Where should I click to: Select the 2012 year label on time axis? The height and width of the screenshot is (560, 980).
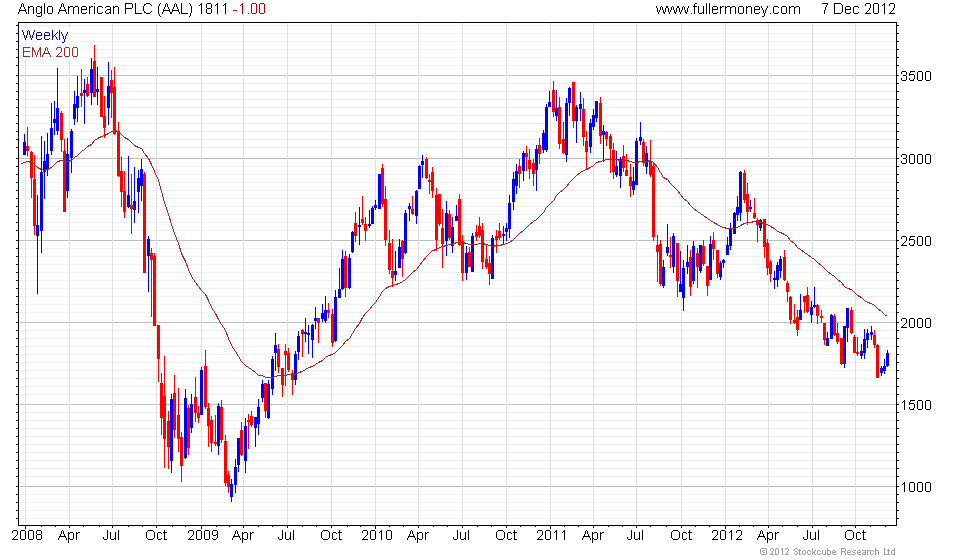[727, 536]
